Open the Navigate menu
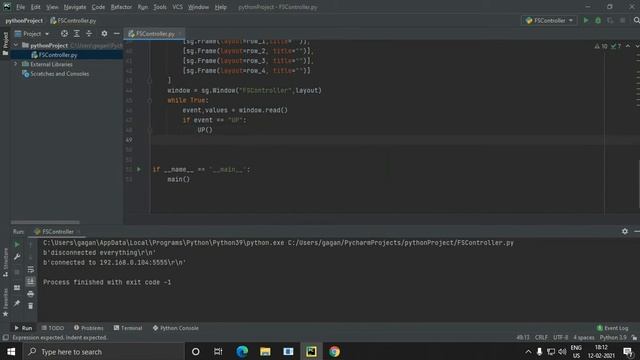 [x=75, y=7]
